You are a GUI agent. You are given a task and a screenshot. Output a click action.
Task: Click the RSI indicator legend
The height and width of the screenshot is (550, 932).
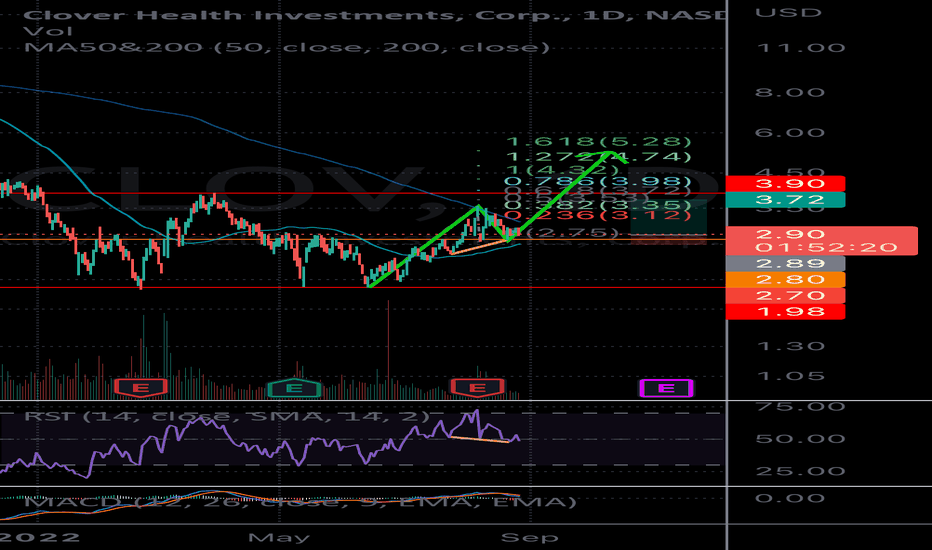[x=226, y=416]
